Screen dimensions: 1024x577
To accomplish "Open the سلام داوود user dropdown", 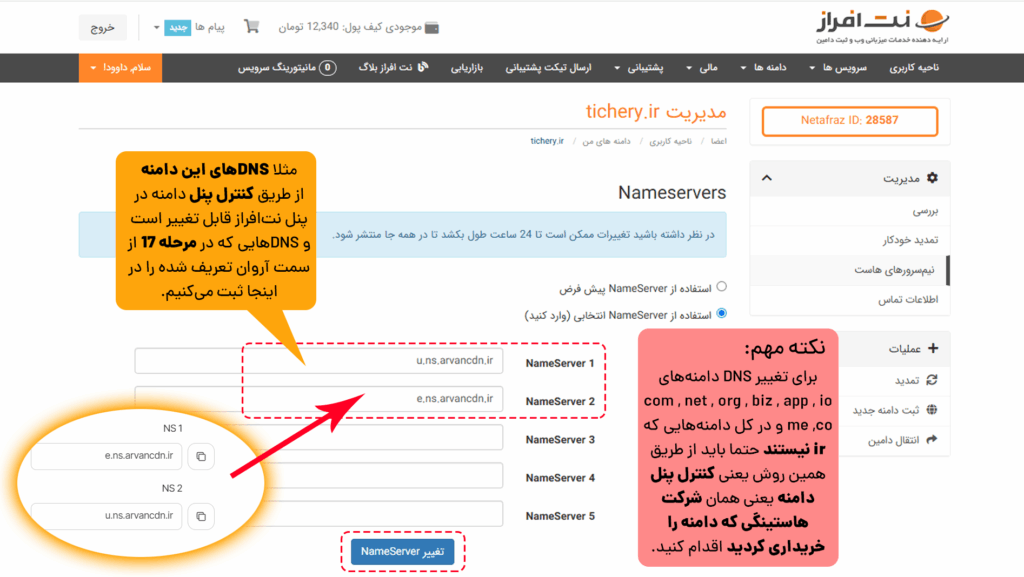I will 121,67.
